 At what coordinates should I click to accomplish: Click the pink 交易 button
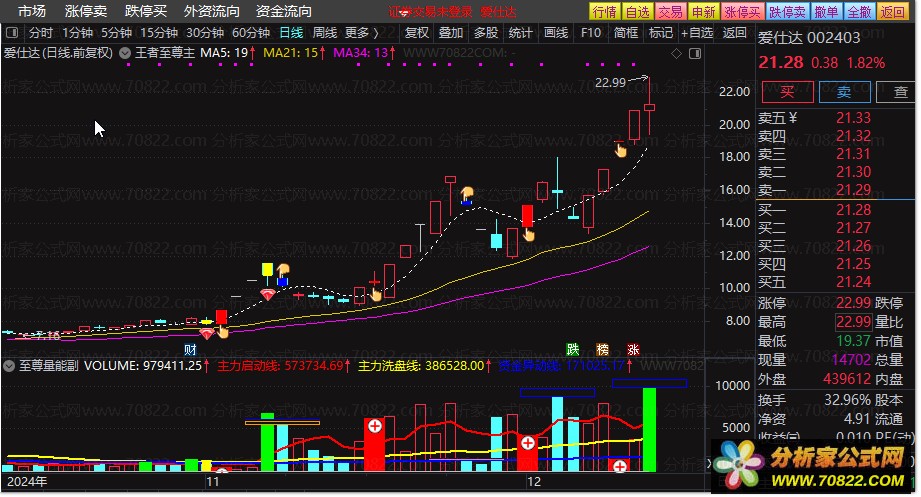point(670,12)
